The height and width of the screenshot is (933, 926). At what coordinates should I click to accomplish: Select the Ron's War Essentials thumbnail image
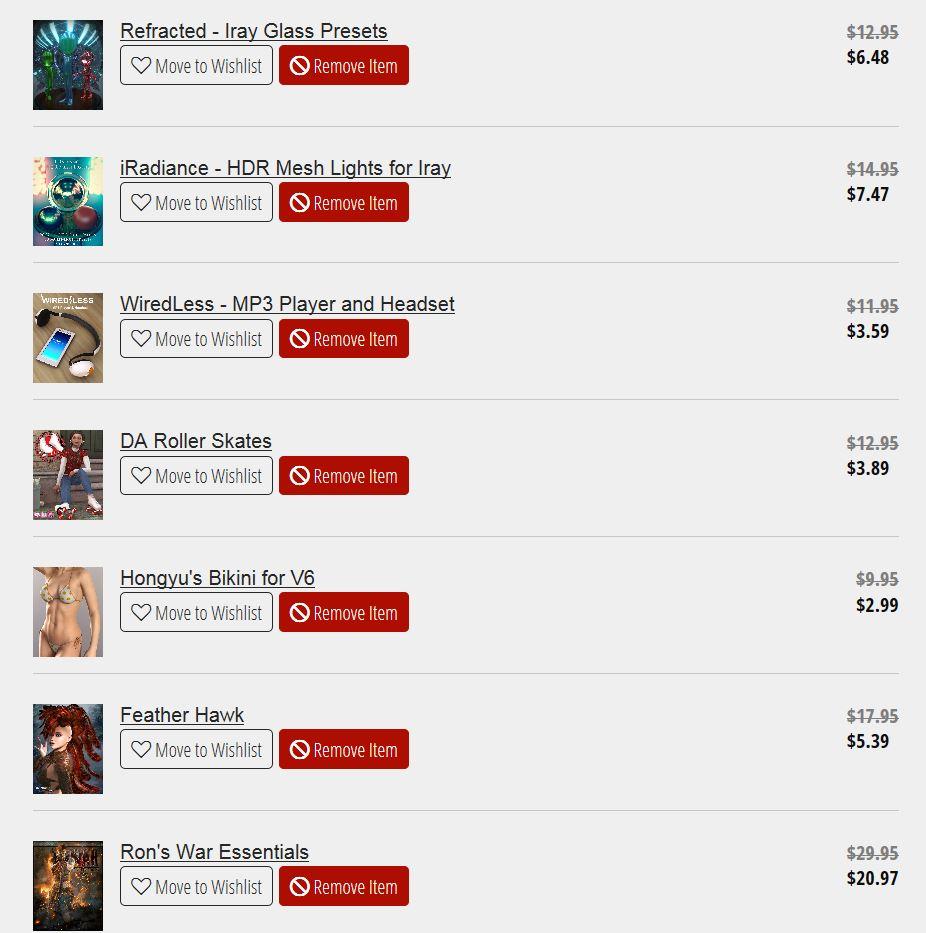[x=68, y=885]
